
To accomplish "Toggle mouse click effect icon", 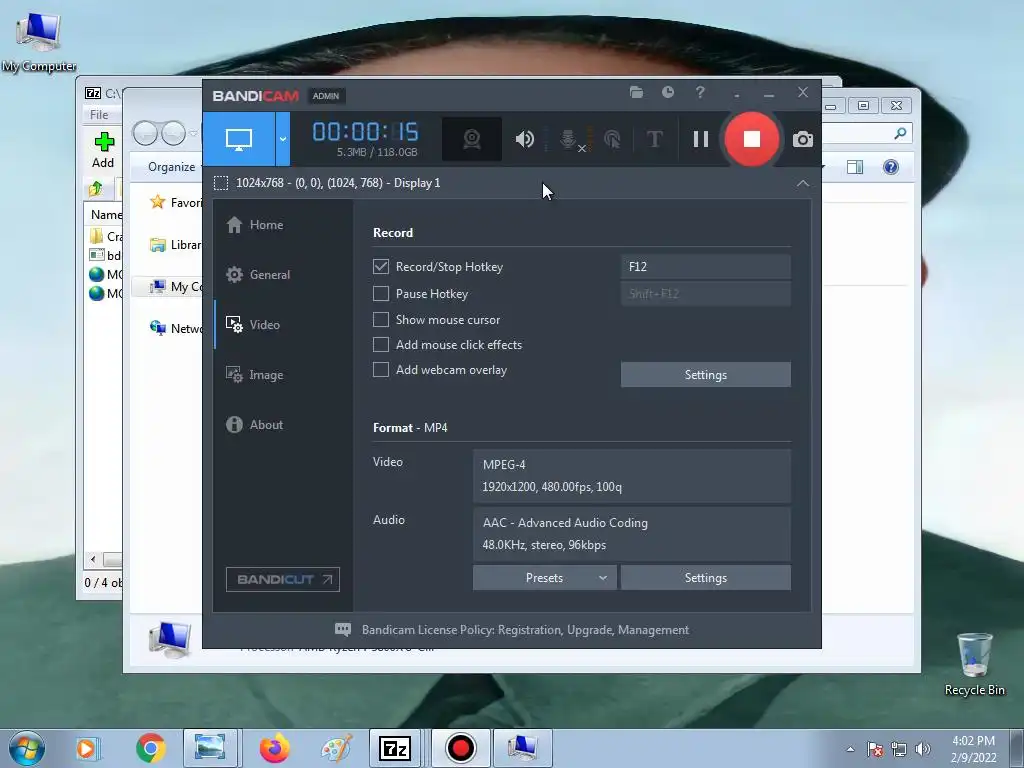I will (x=613, y=138).
